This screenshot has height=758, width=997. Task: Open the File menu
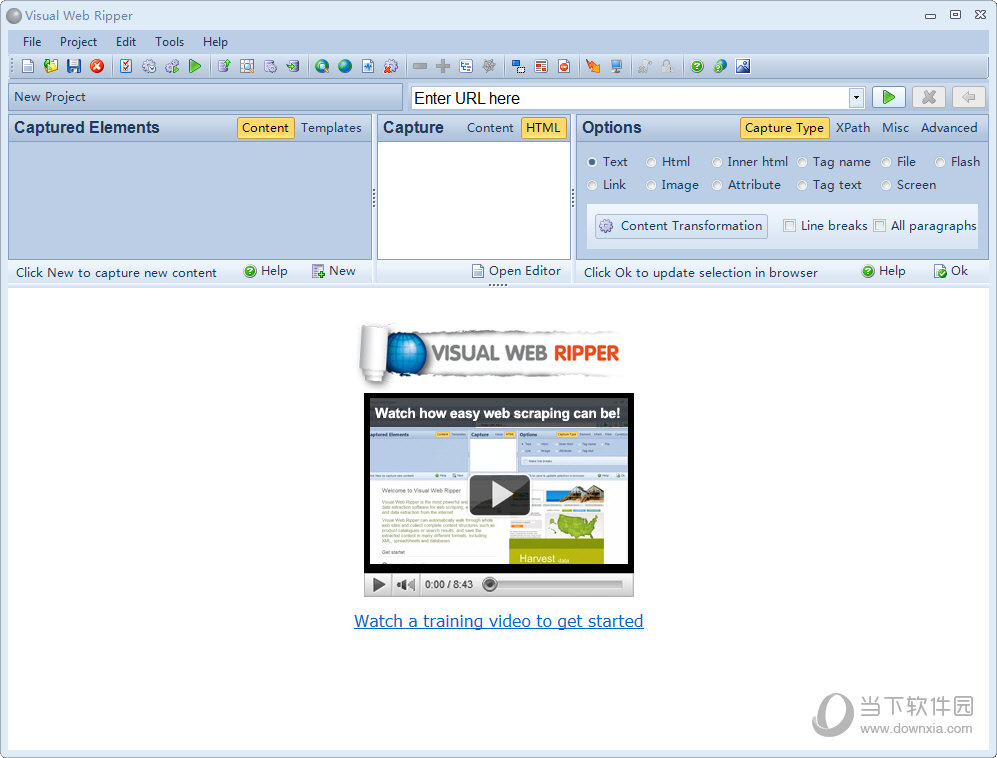pos(32,42)
